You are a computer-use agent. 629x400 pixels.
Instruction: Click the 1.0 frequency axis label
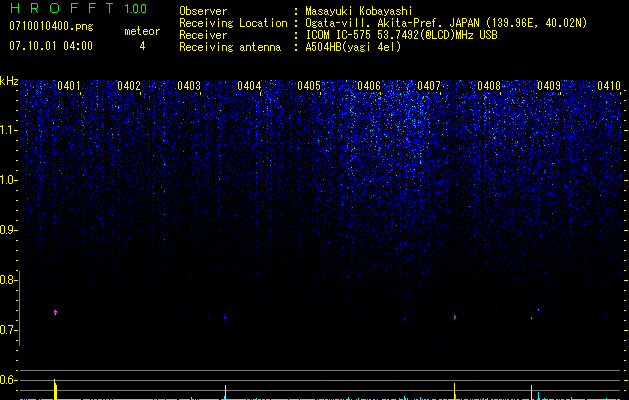pyautogui.click(x=8, y=180)
